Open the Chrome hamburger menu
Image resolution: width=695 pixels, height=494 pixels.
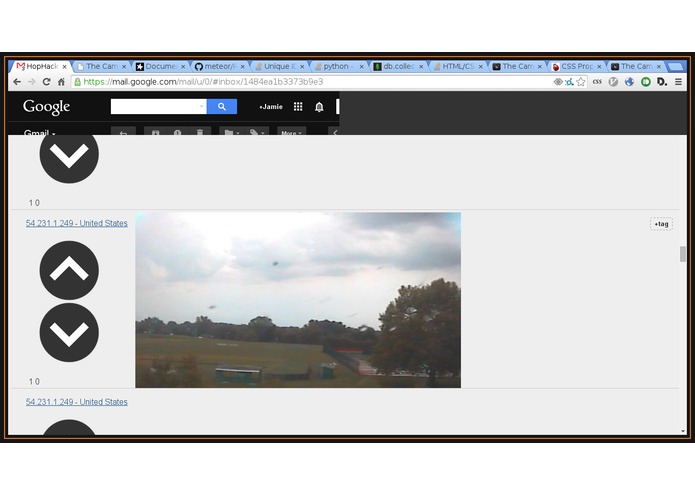coord(678,82)
